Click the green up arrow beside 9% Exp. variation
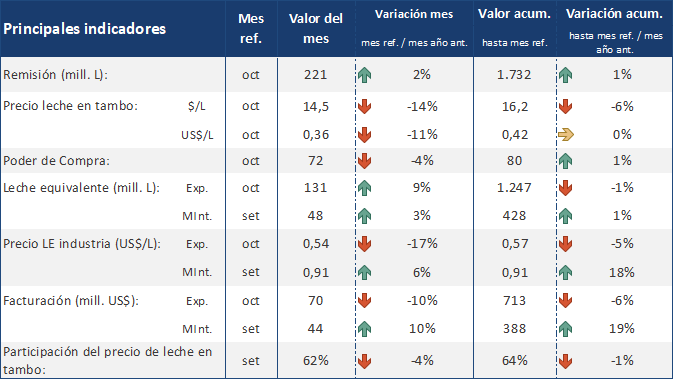 [365, 188]
